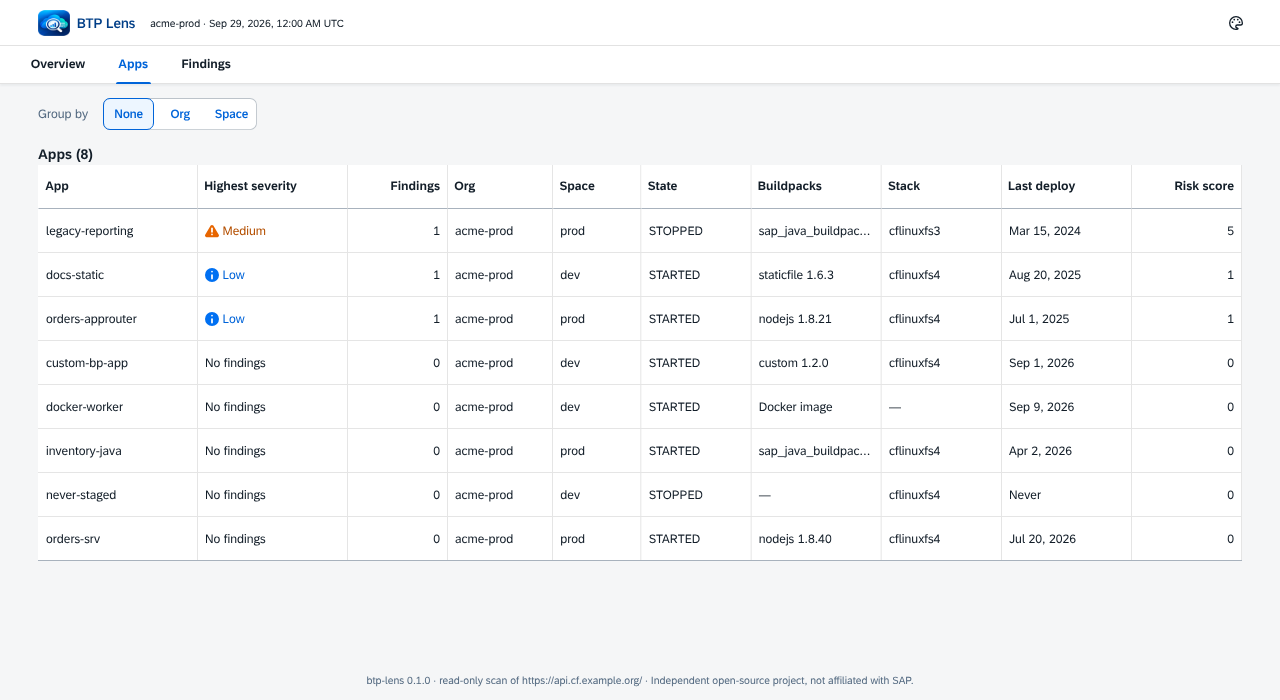
Task: Click the Medium warning icon for legacy-reporting
Action: click(212, 231)
